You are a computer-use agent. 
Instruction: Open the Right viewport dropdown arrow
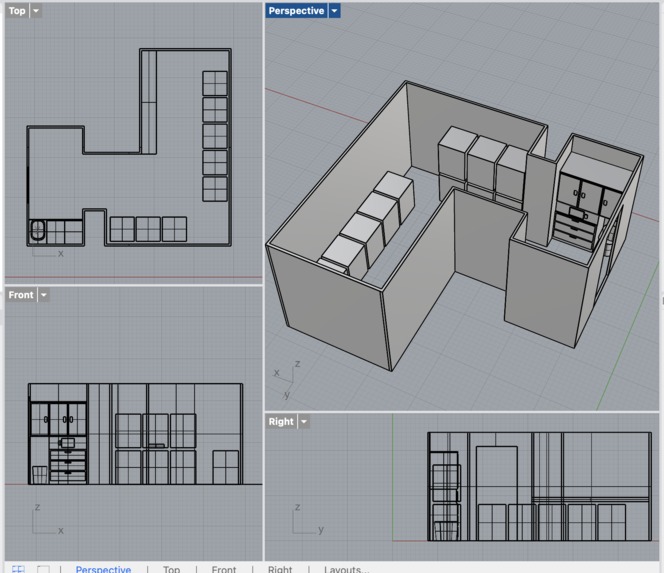coord(304,421)
